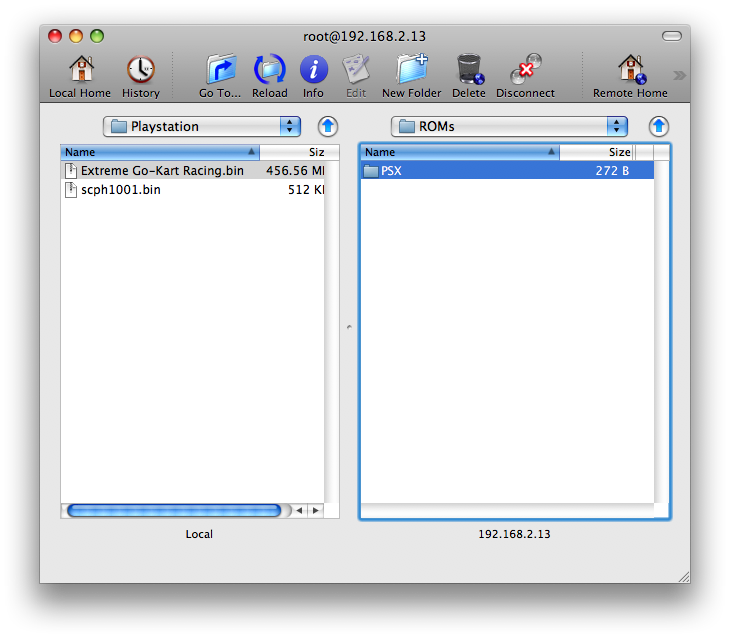The height and width of the screenshot is (638, 730).
Task: Click the local pane horizontal scrollbar
Action: click(175, 510)
